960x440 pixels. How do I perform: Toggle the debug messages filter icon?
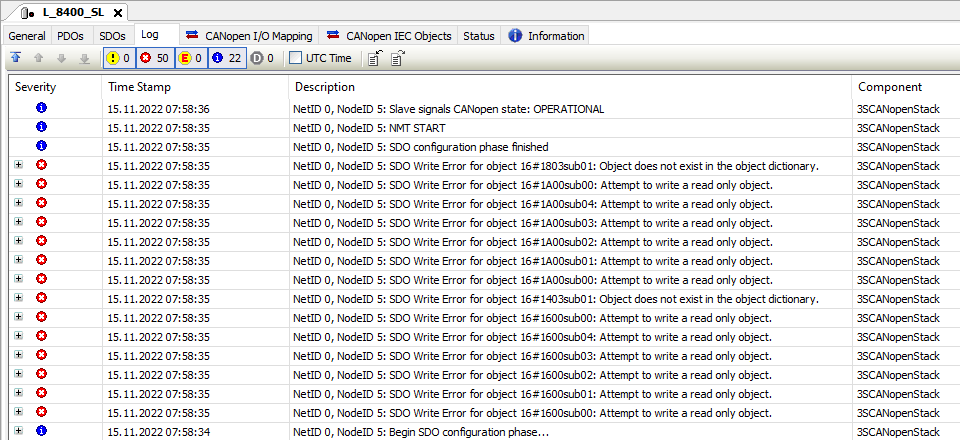coord(262,58)
